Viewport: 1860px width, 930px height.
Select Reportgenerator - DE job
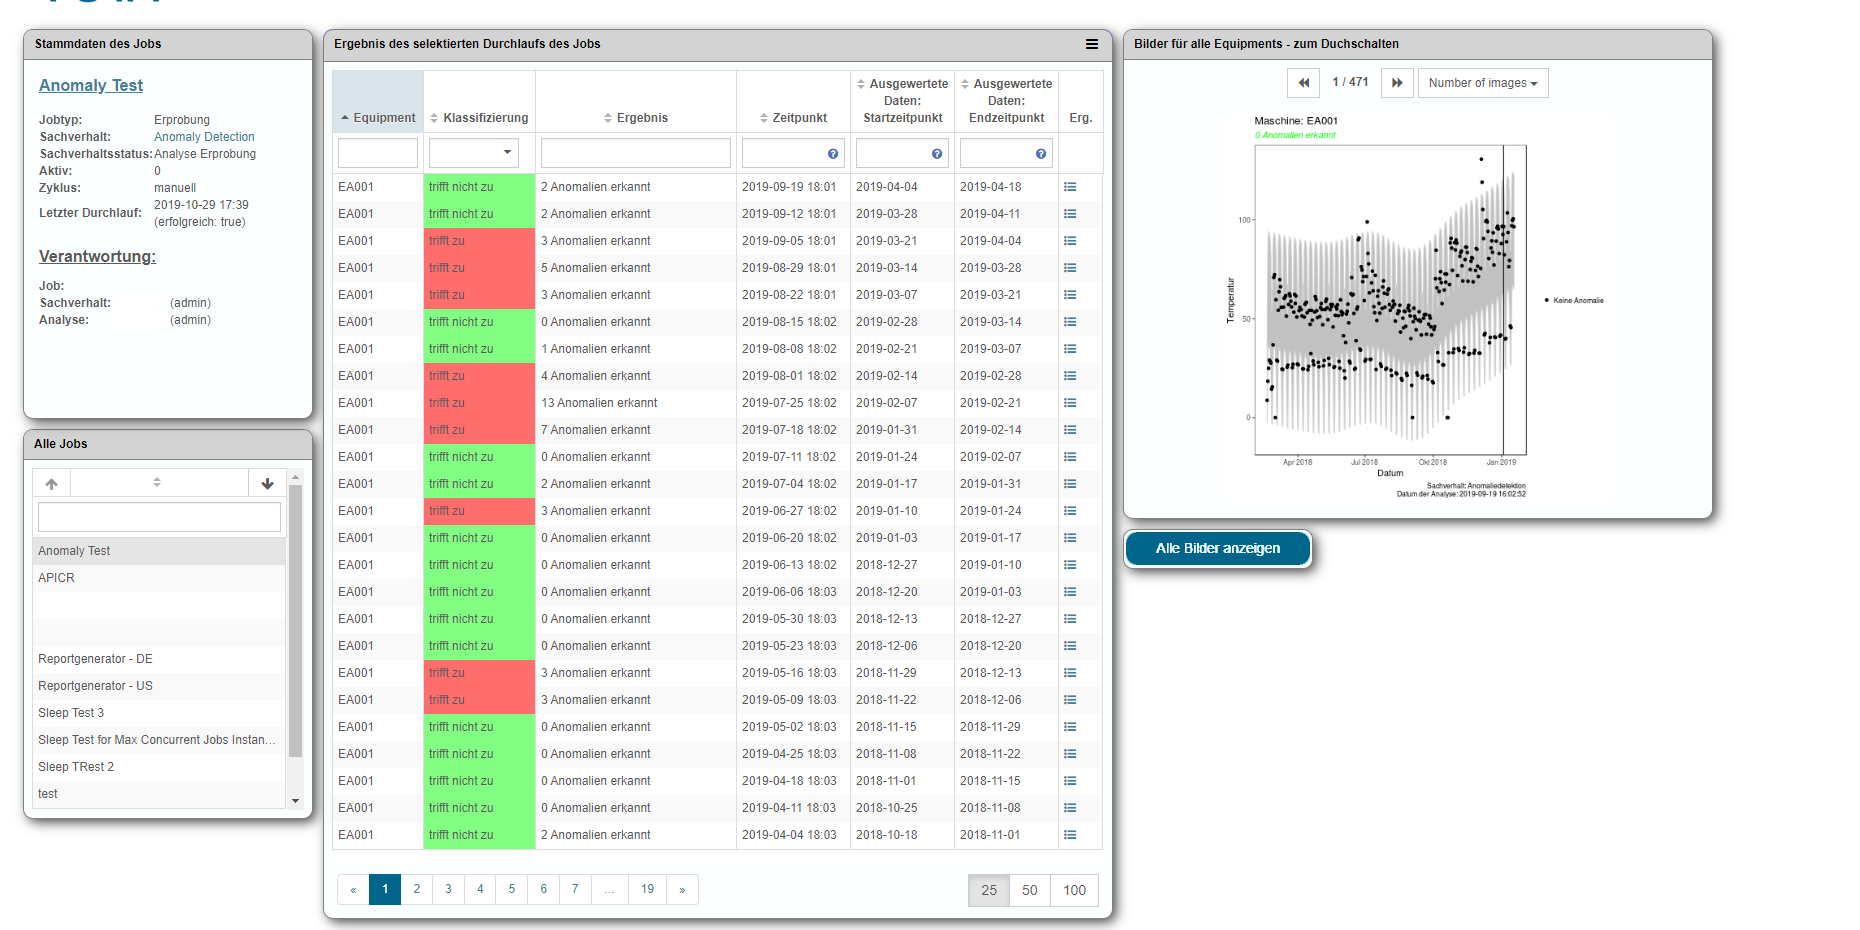[x=159, y=659]
